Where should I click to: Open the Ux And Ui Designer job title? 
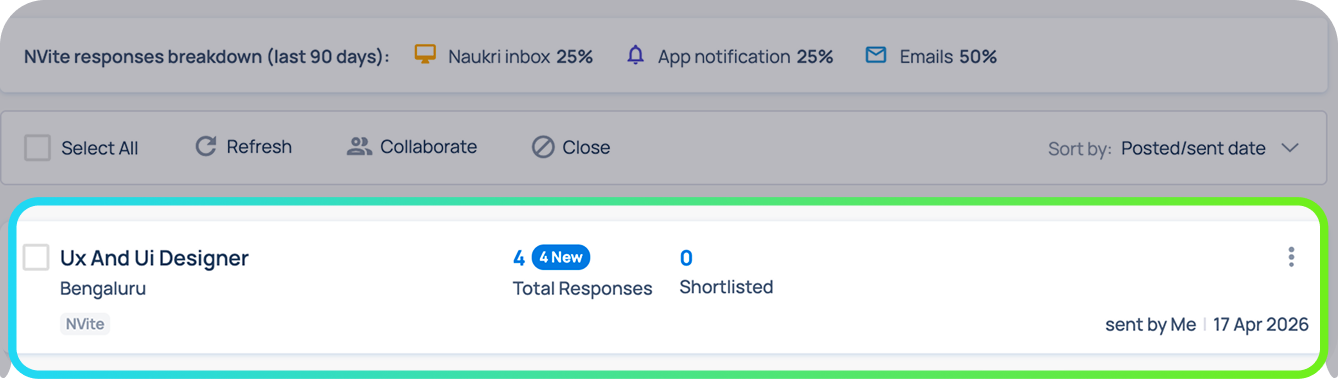coord(154,258)
